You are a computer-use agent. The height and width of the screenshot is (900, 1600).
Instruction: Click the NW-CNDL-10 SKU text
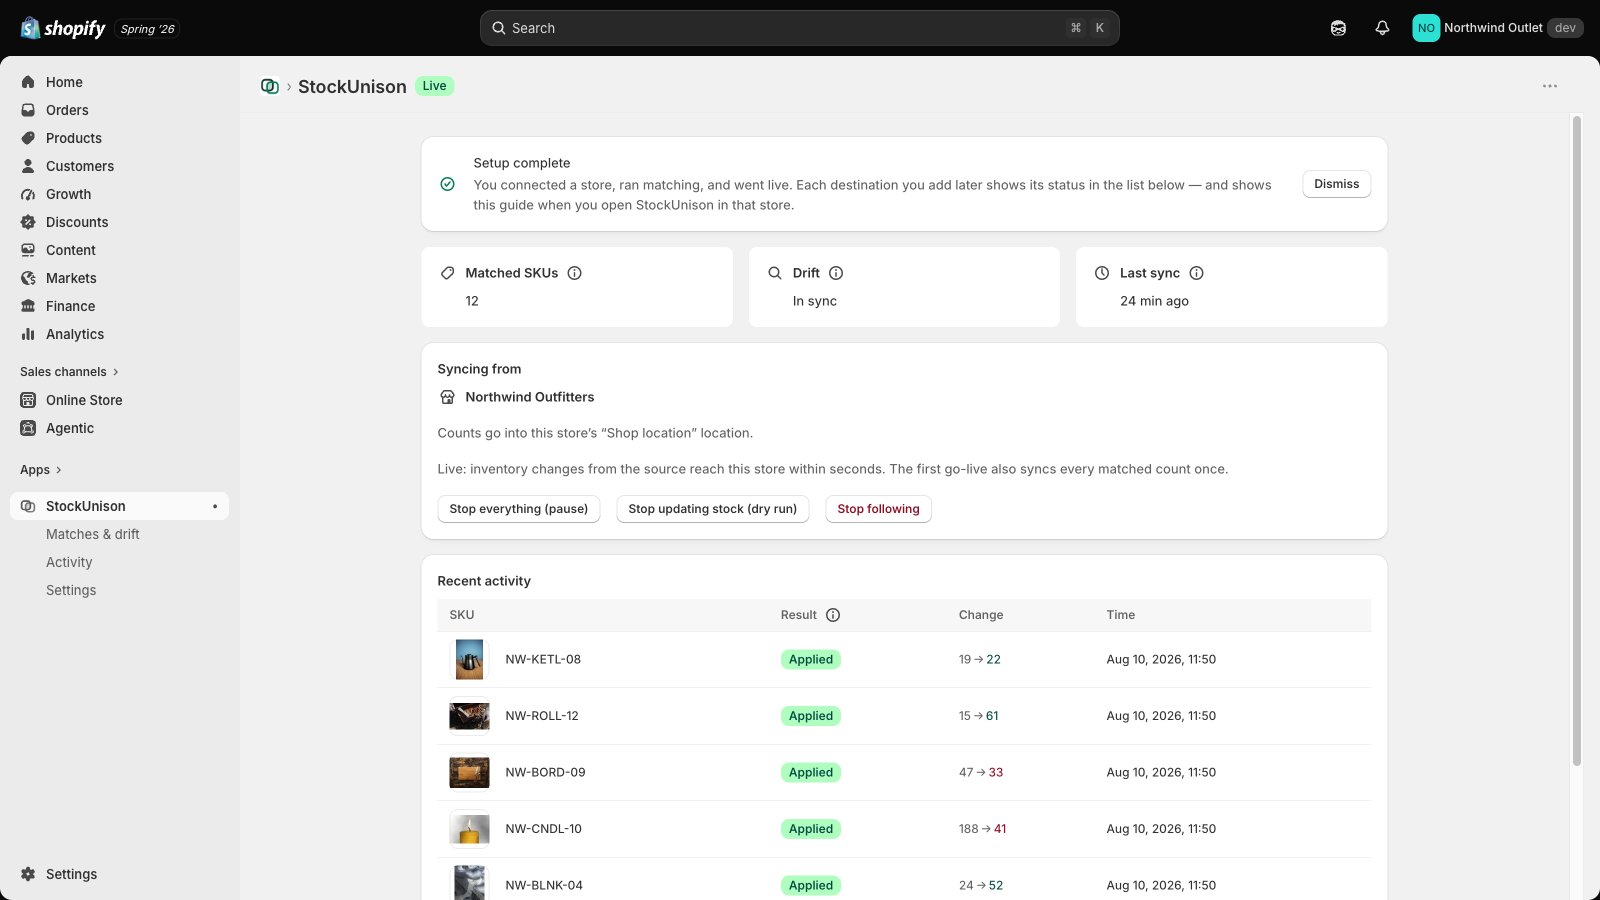[543, 829]
